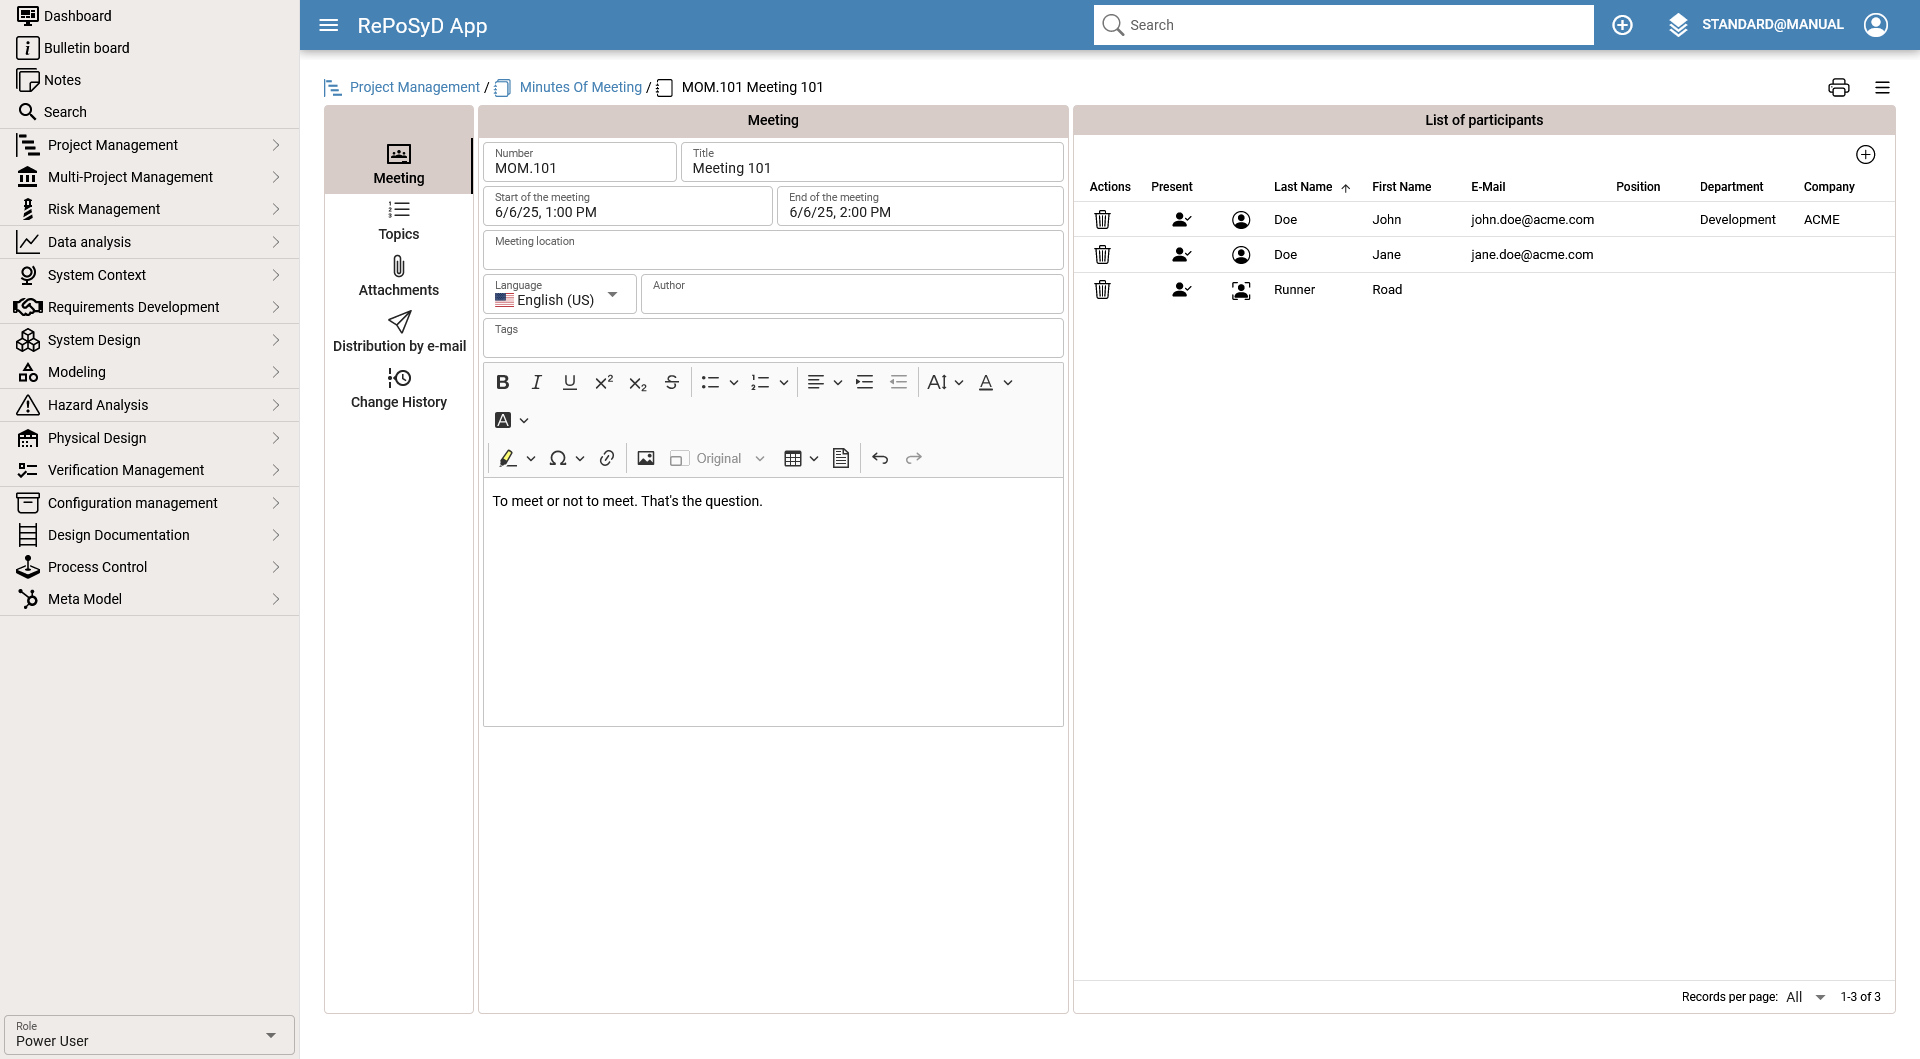Screen dimensions: 1920x1059
Task: Toggle present status for John Doe
Action: 1182,219
